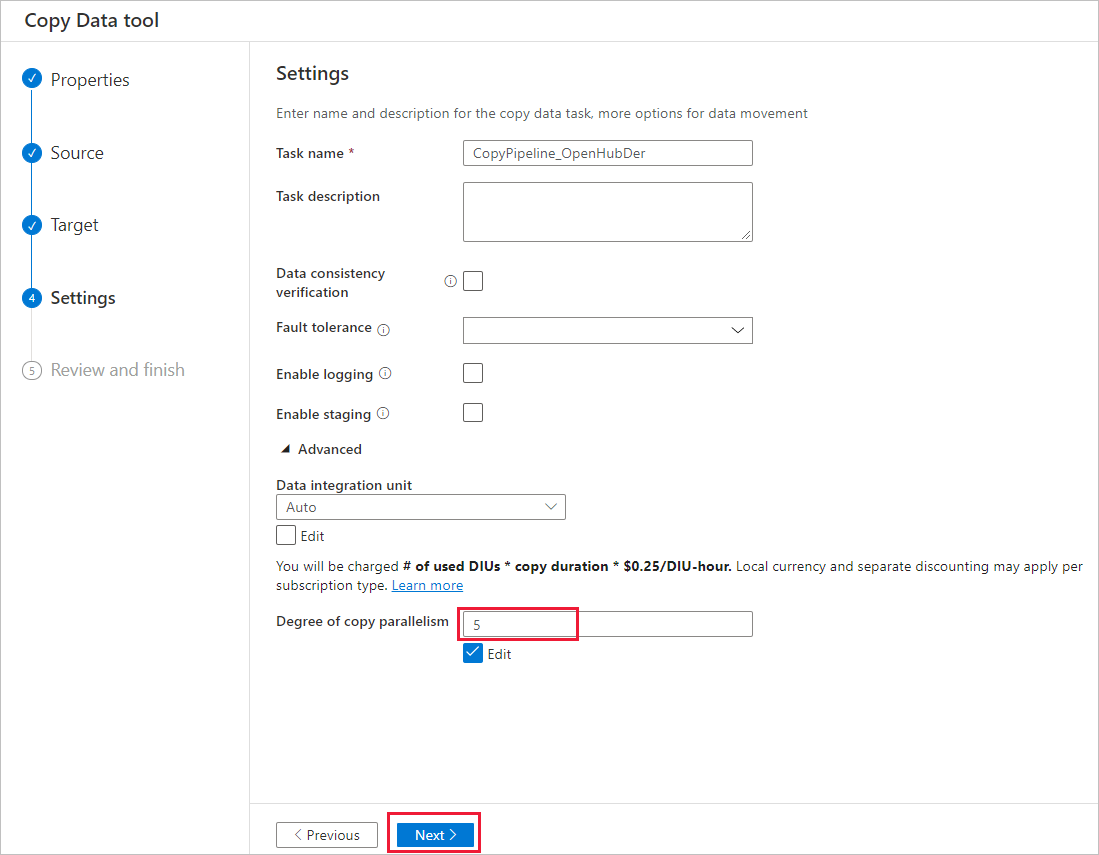1099x855 pixels.
Task: Click the Next button
Action: click(x=433, y=834)
